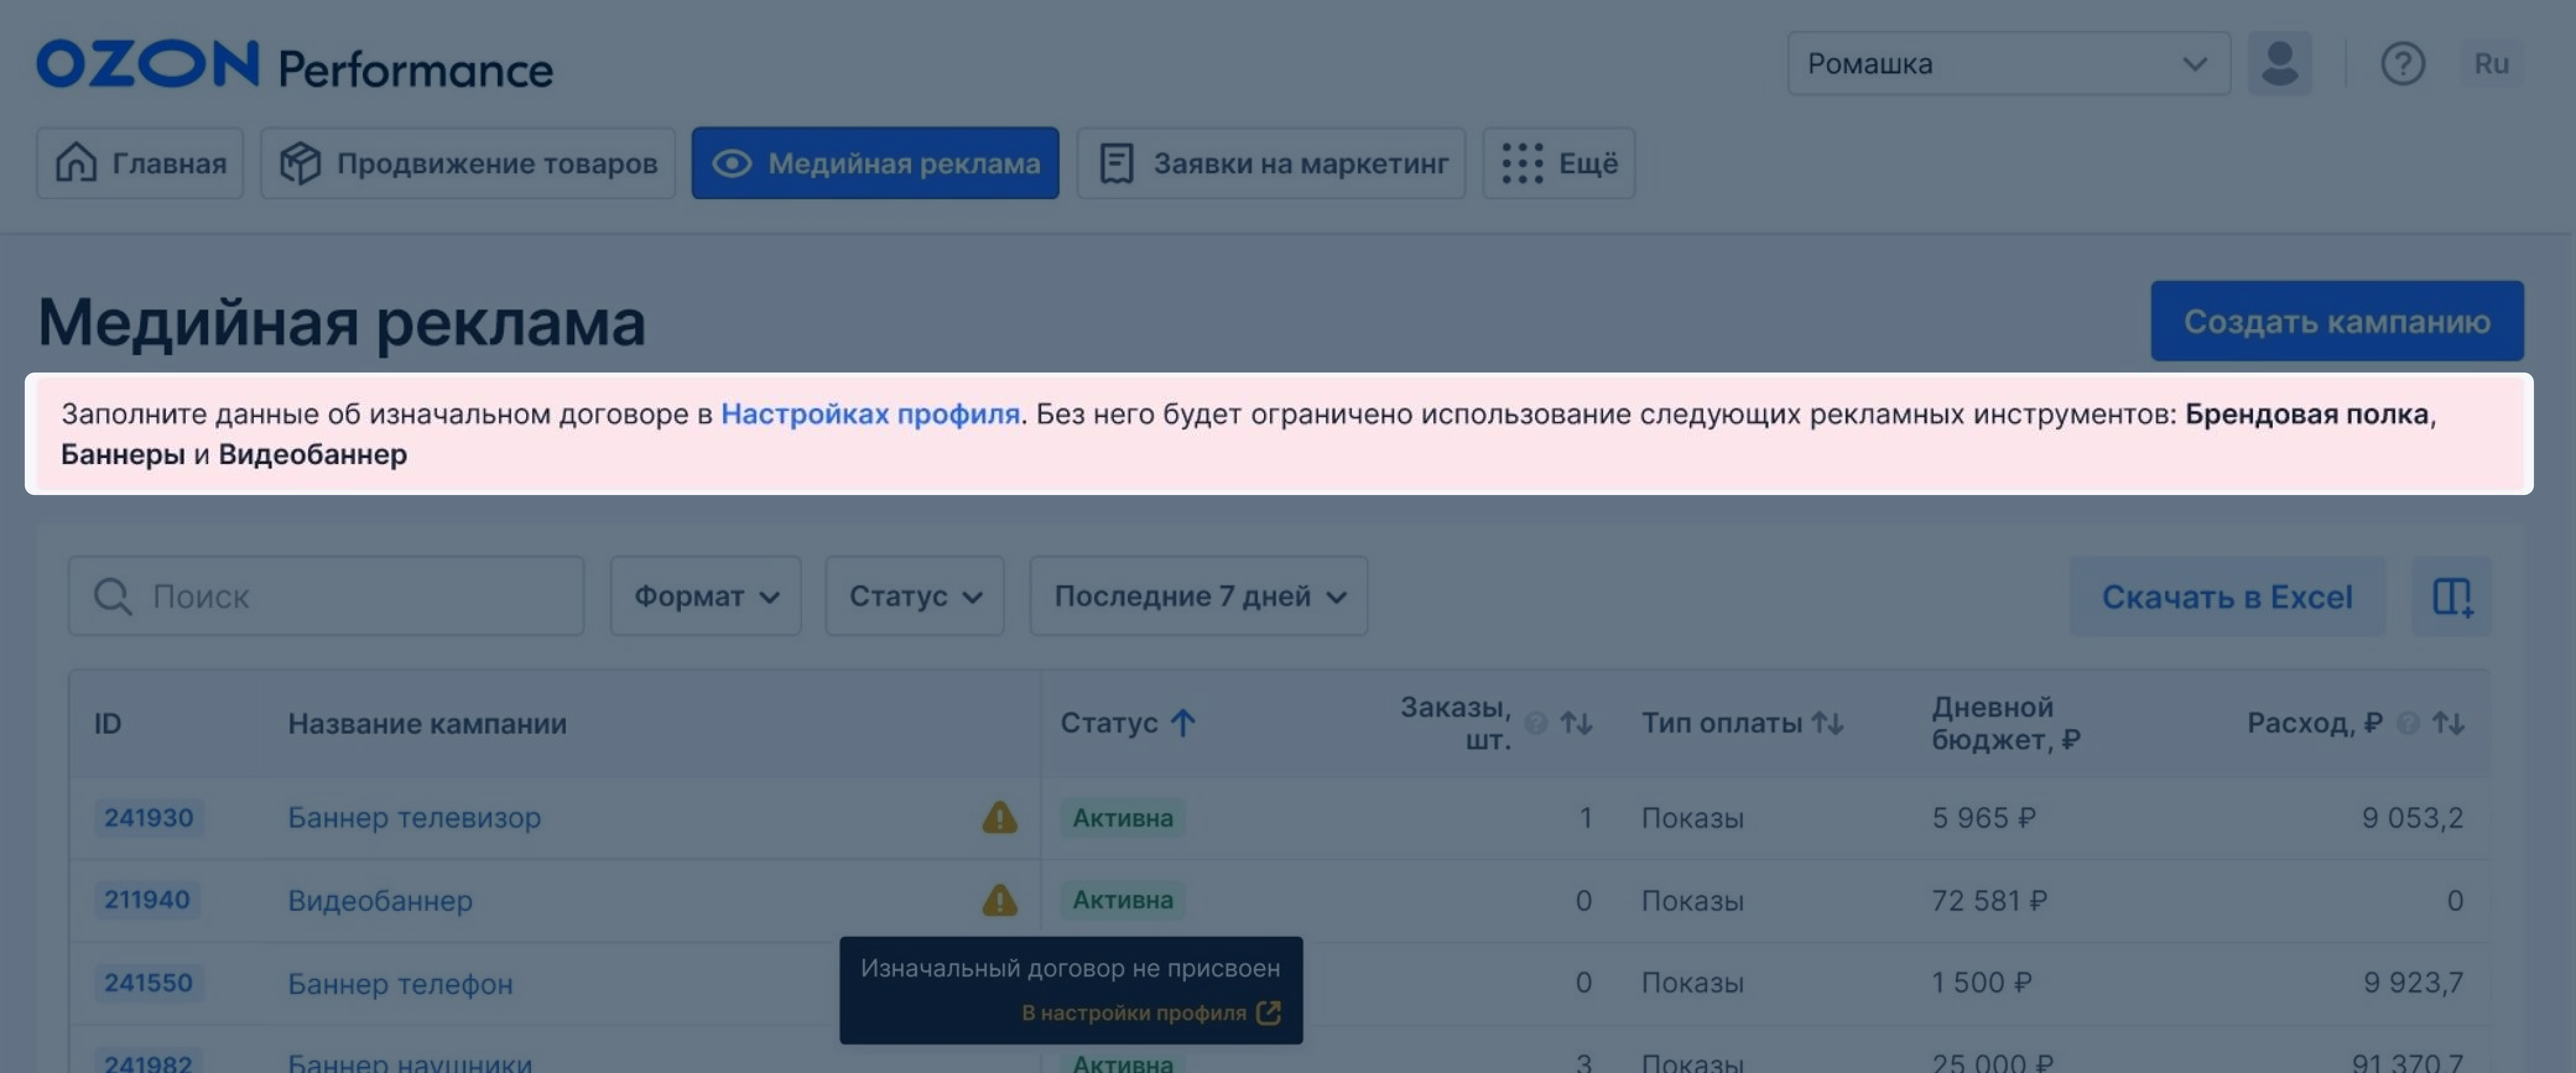Click warning icon on Видеобаннер row

(1000, 900)
